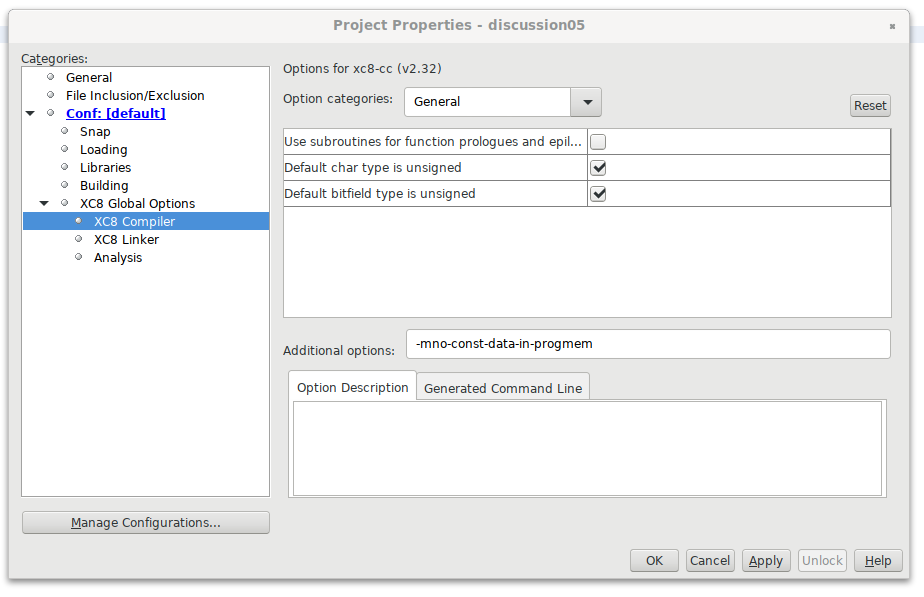
Task: Open the Libraries category
Action: tap(105, 167)
